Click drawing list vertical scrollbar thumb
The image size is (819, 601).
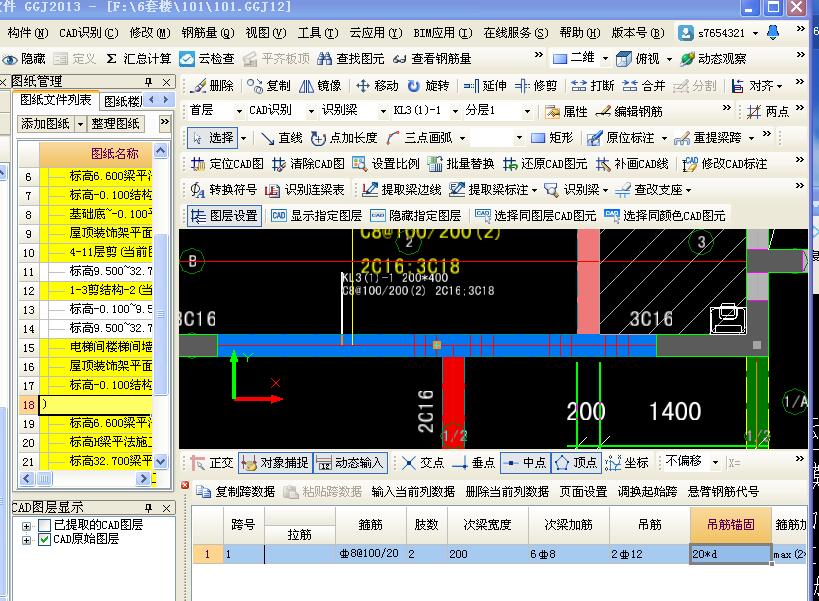[x=161, y=314]
